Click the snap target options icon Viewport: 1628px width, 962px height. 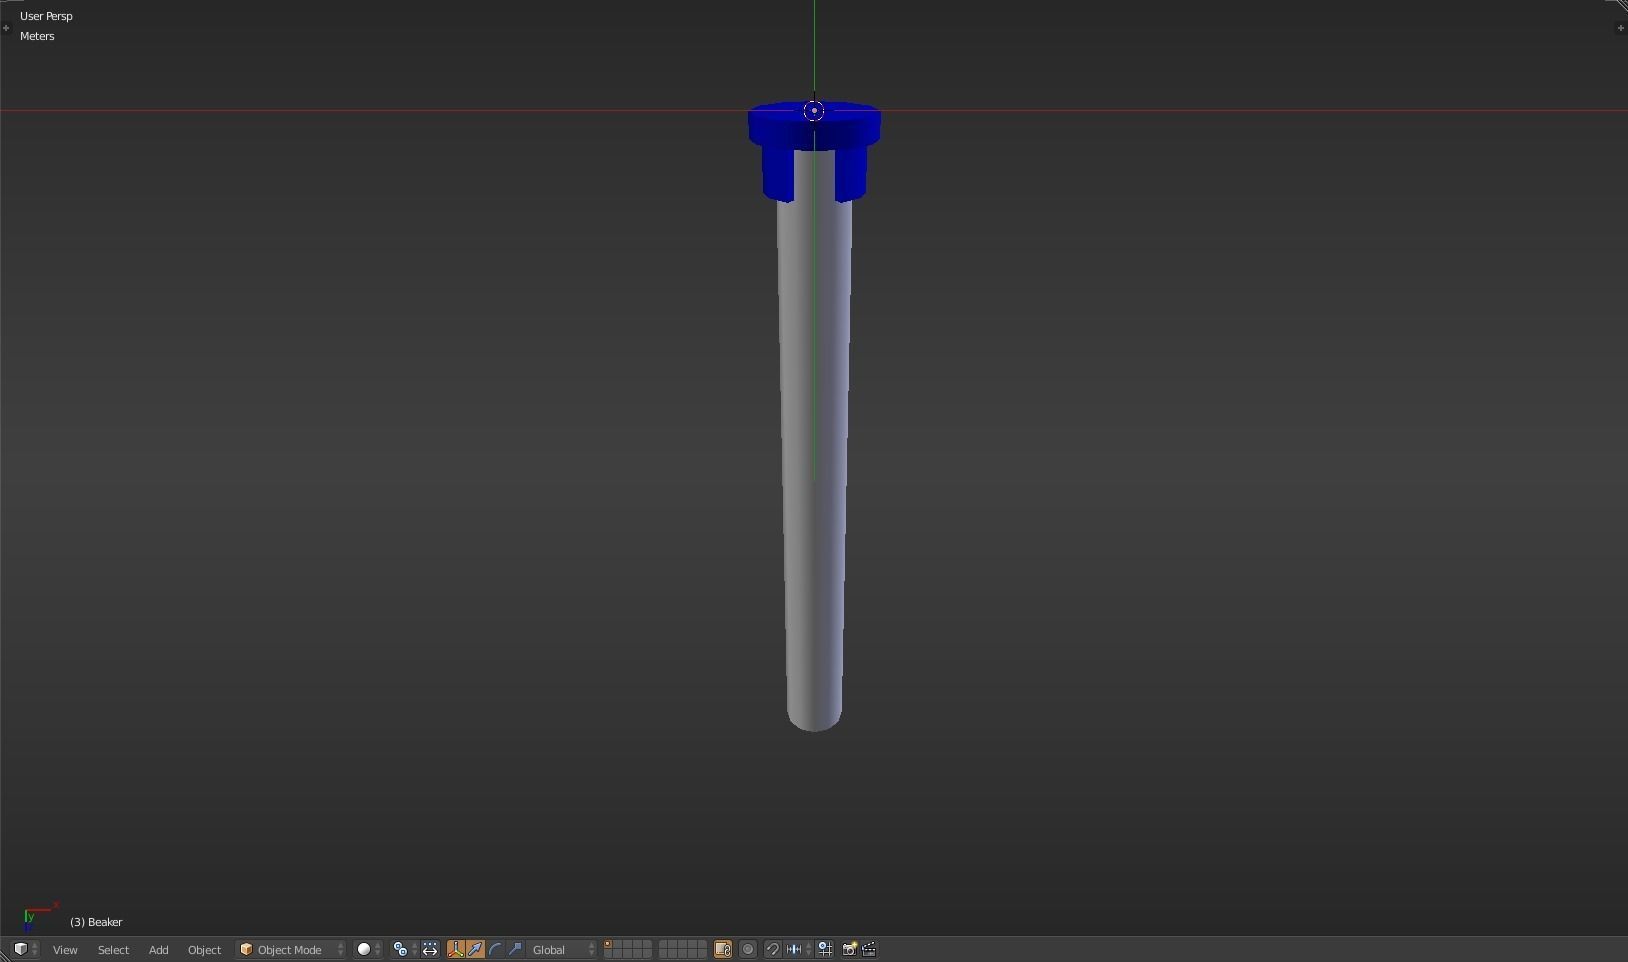click(825, 949)
